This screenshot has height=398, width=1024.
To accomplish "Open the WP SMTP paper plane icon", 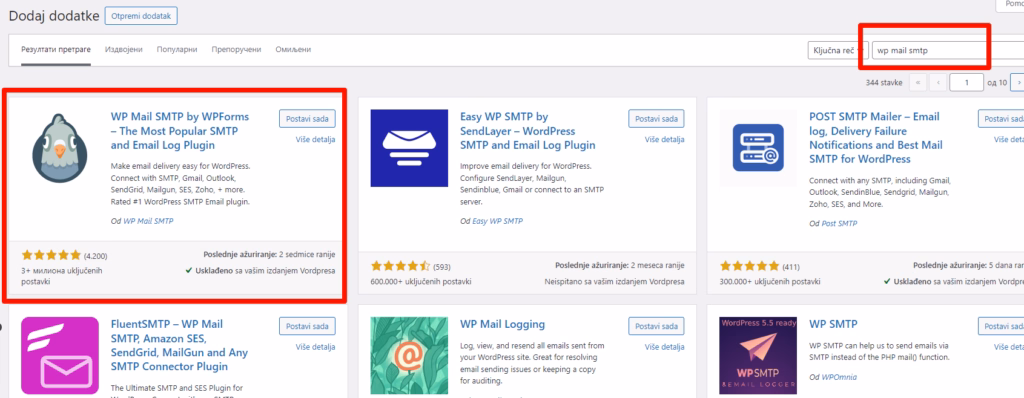I will click(x=758, y=356).
